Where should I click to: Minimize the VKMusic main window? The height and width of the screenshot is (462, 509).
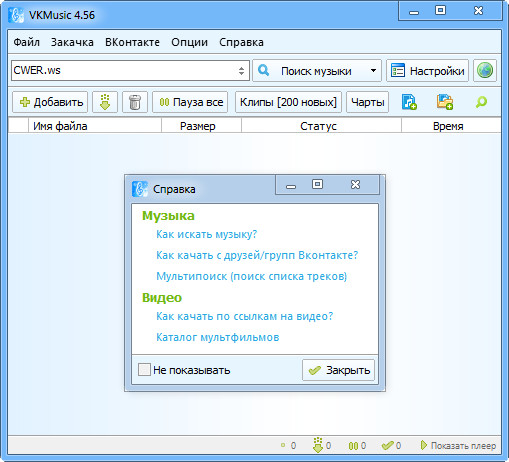pos(414,12)
